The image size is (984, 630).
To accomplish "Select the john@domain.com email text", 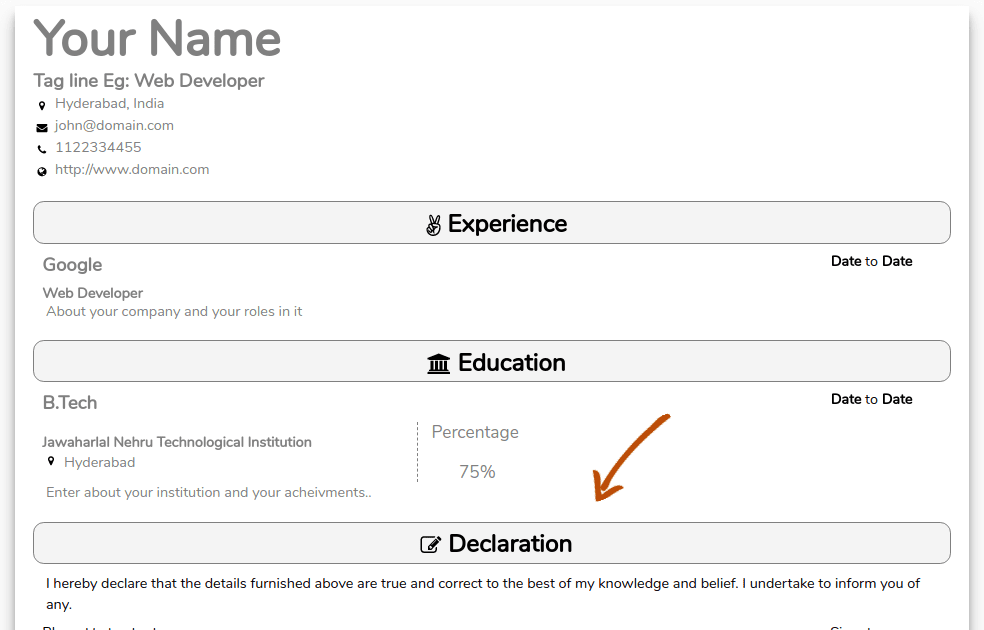I will point(114,126).
